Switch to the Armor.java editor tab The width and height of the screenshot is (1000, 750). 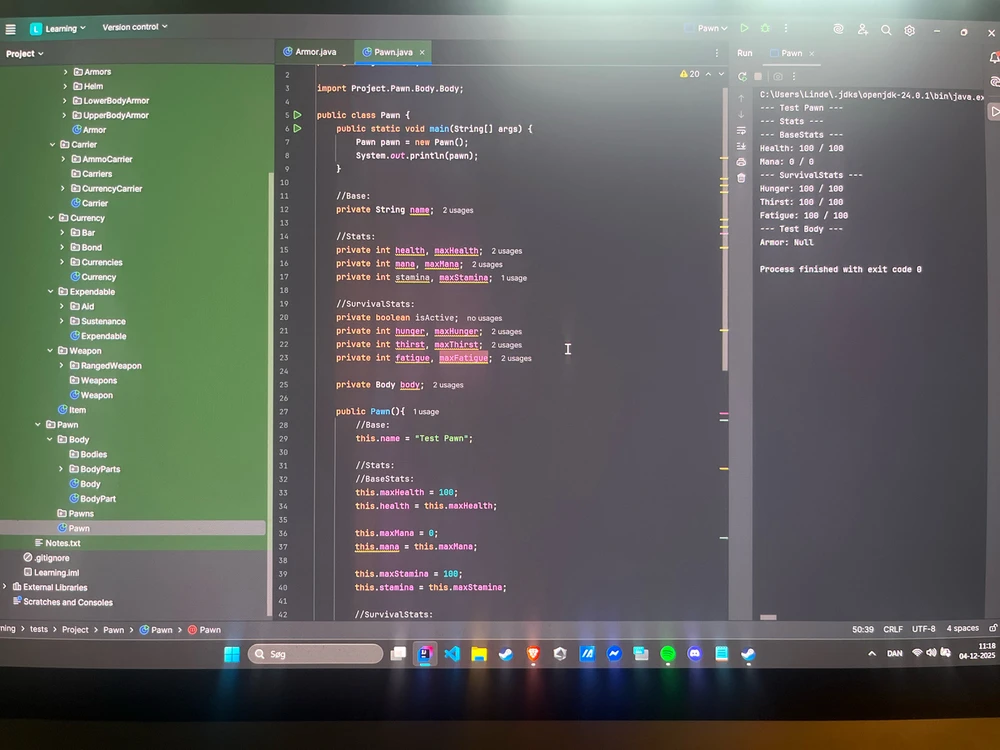(x=310, y=52)
